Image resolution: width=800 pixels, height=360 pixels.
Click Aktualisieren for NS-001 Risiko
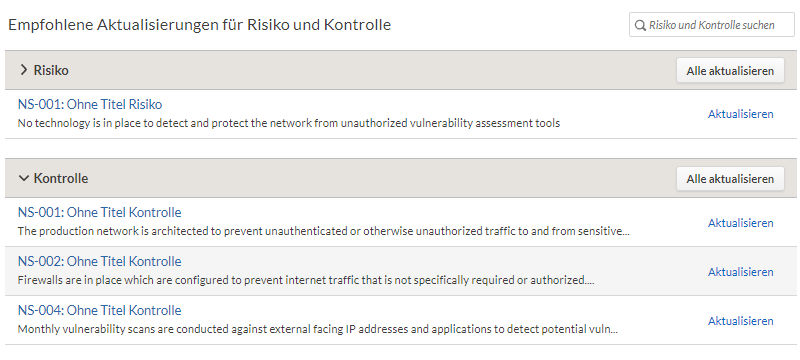pos(740,114)
